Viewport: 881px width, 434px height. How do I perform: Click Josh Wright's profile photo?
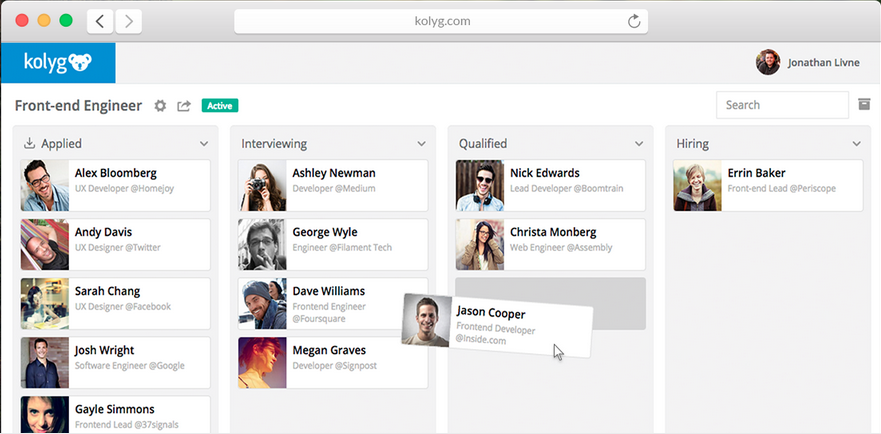[x=45, y=363]
